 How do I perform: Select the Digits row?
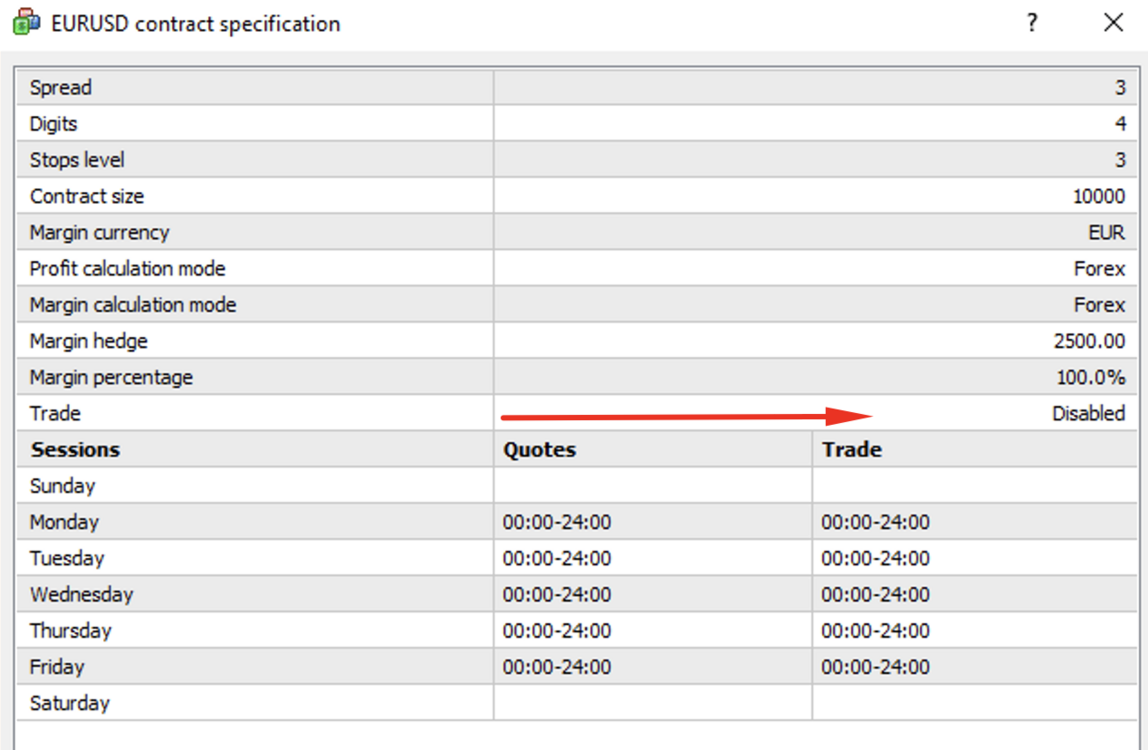click(577, 124)
